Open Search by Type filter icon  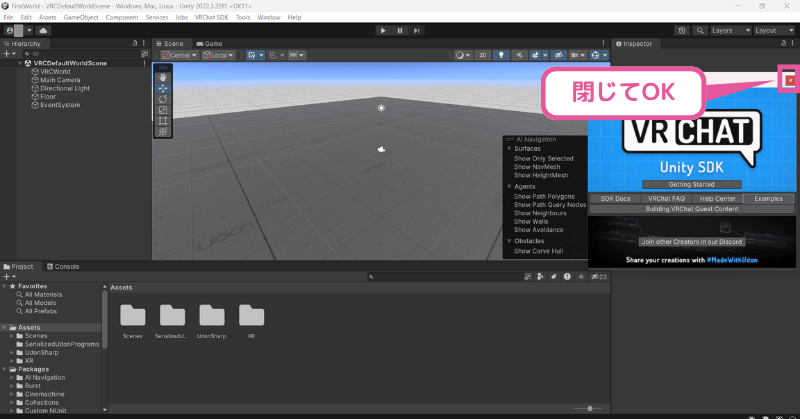(x=540, y=277)
